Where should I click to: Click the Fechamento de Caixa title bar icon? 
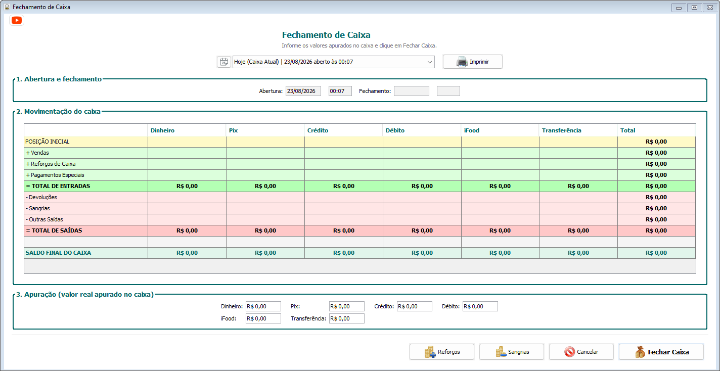click(6, 7)
